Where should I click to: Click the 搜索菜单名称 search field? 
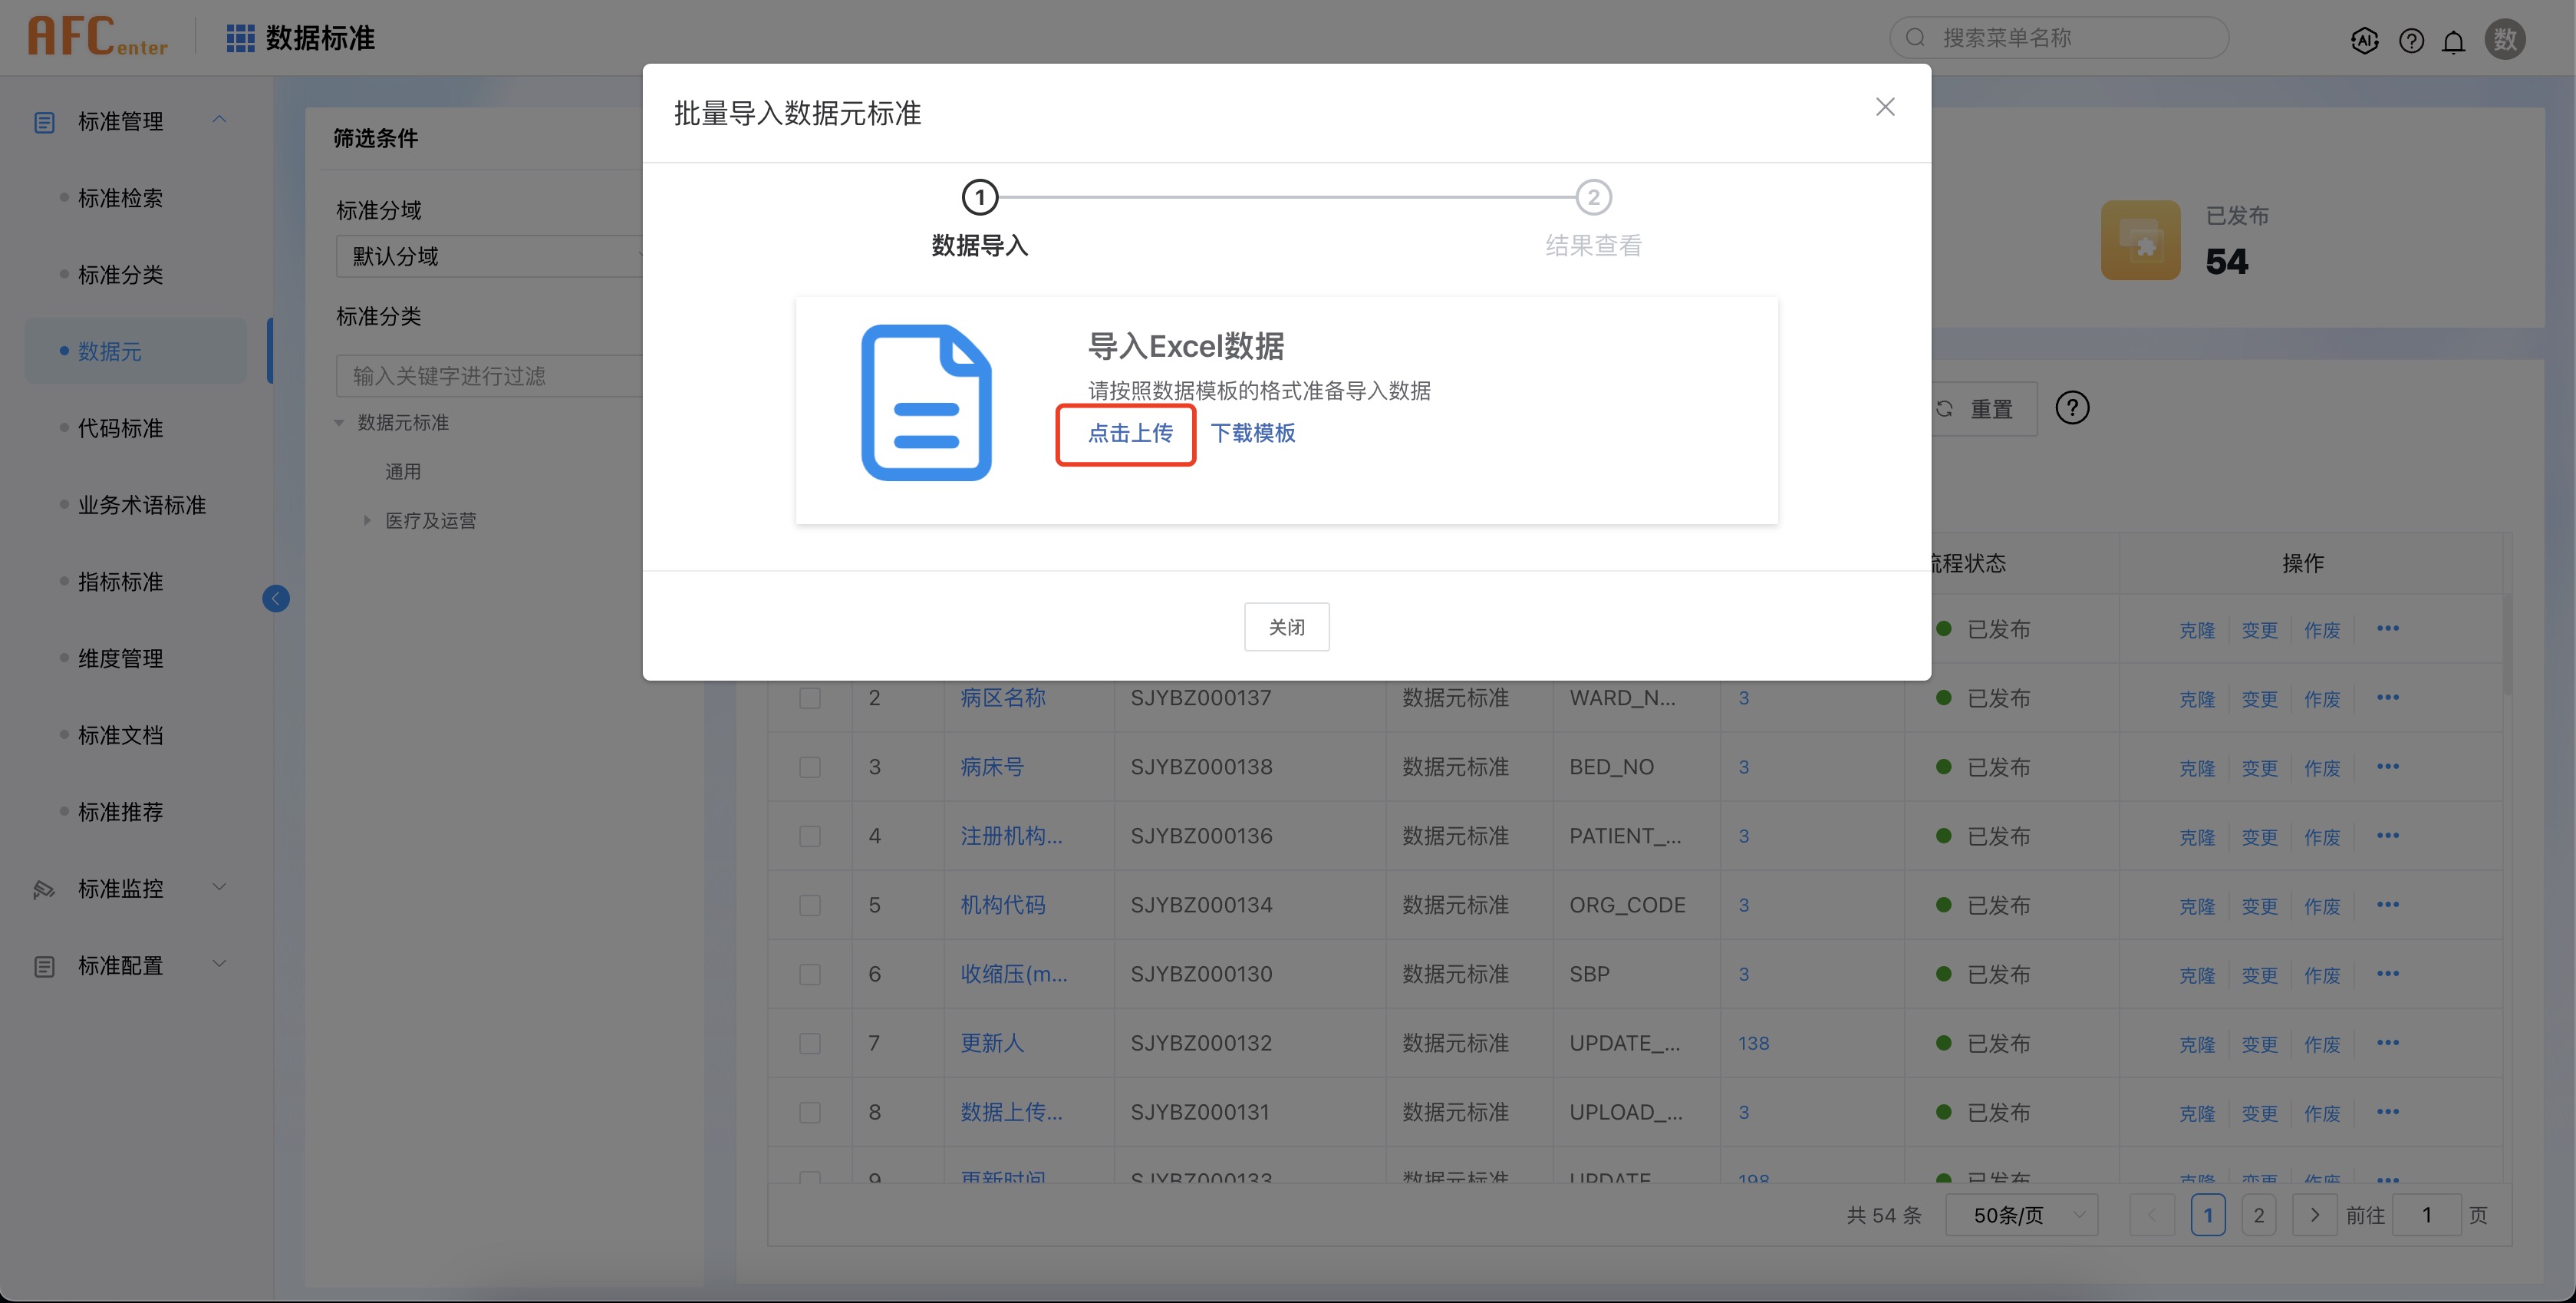pos(2060,38)
